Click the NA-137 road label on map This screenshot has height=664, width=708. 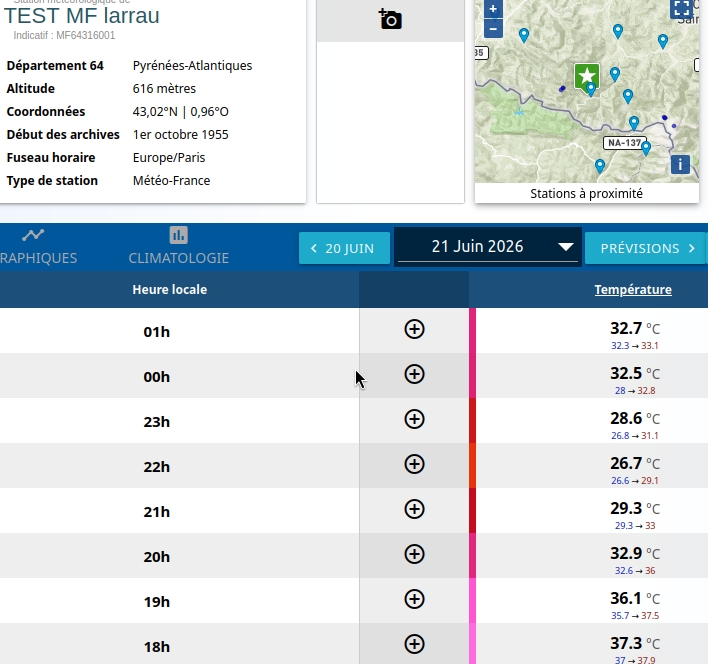(x=625, y=143)
